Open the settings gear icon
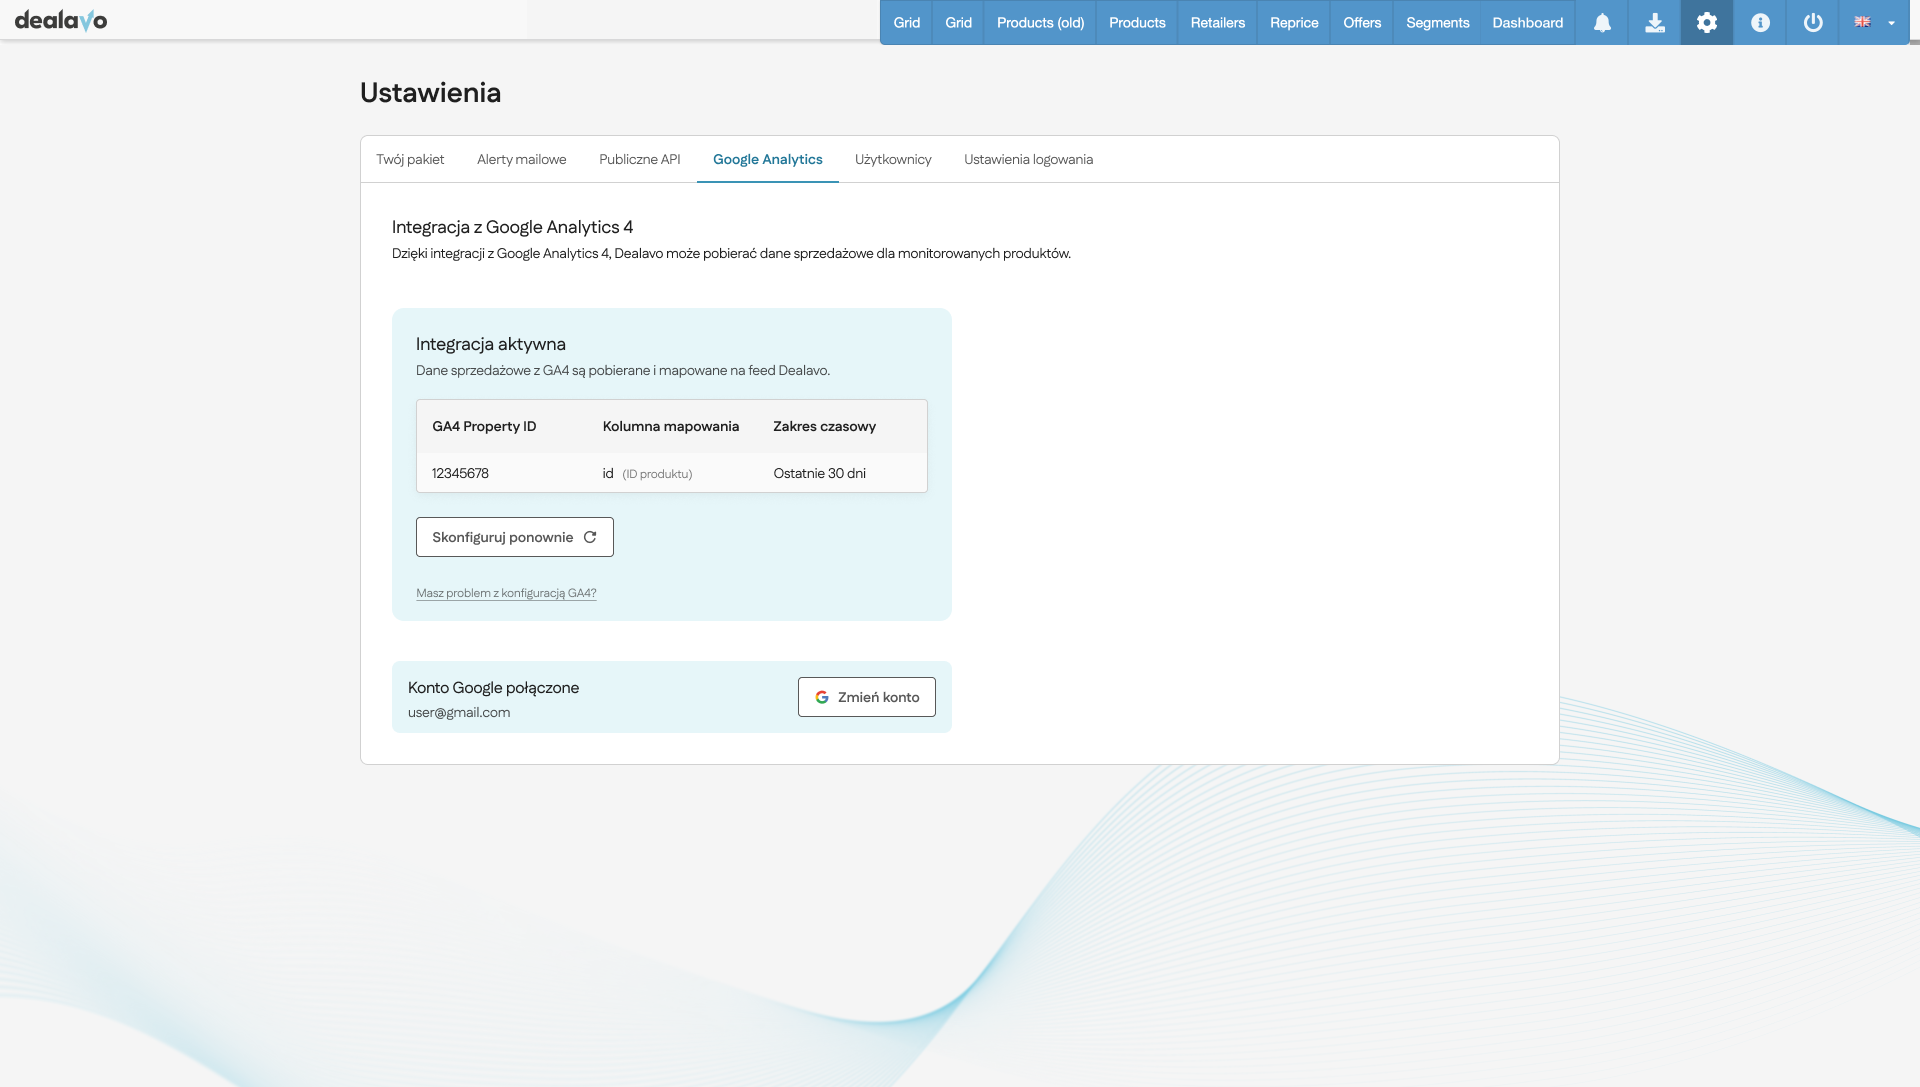The image size is (1920, 1087). point(1707,23)
